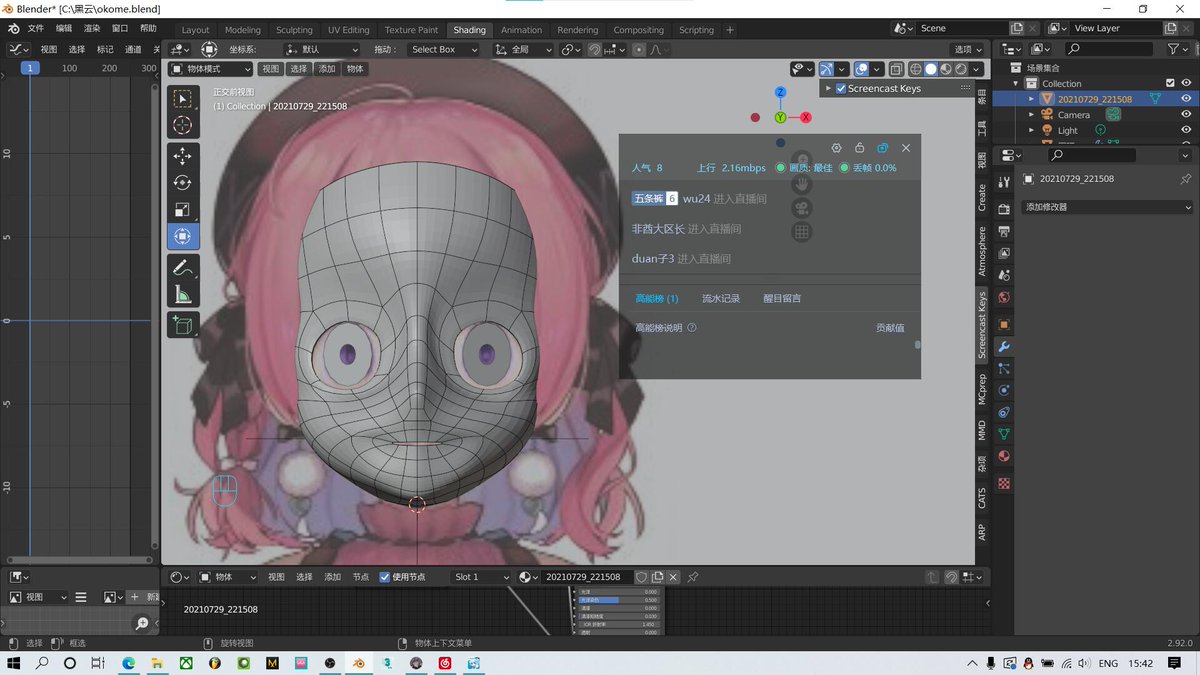The height and width of the screenshot is (675, 1200).
Task: Open the View Layer properties tab
Action: pos(1004,254)
